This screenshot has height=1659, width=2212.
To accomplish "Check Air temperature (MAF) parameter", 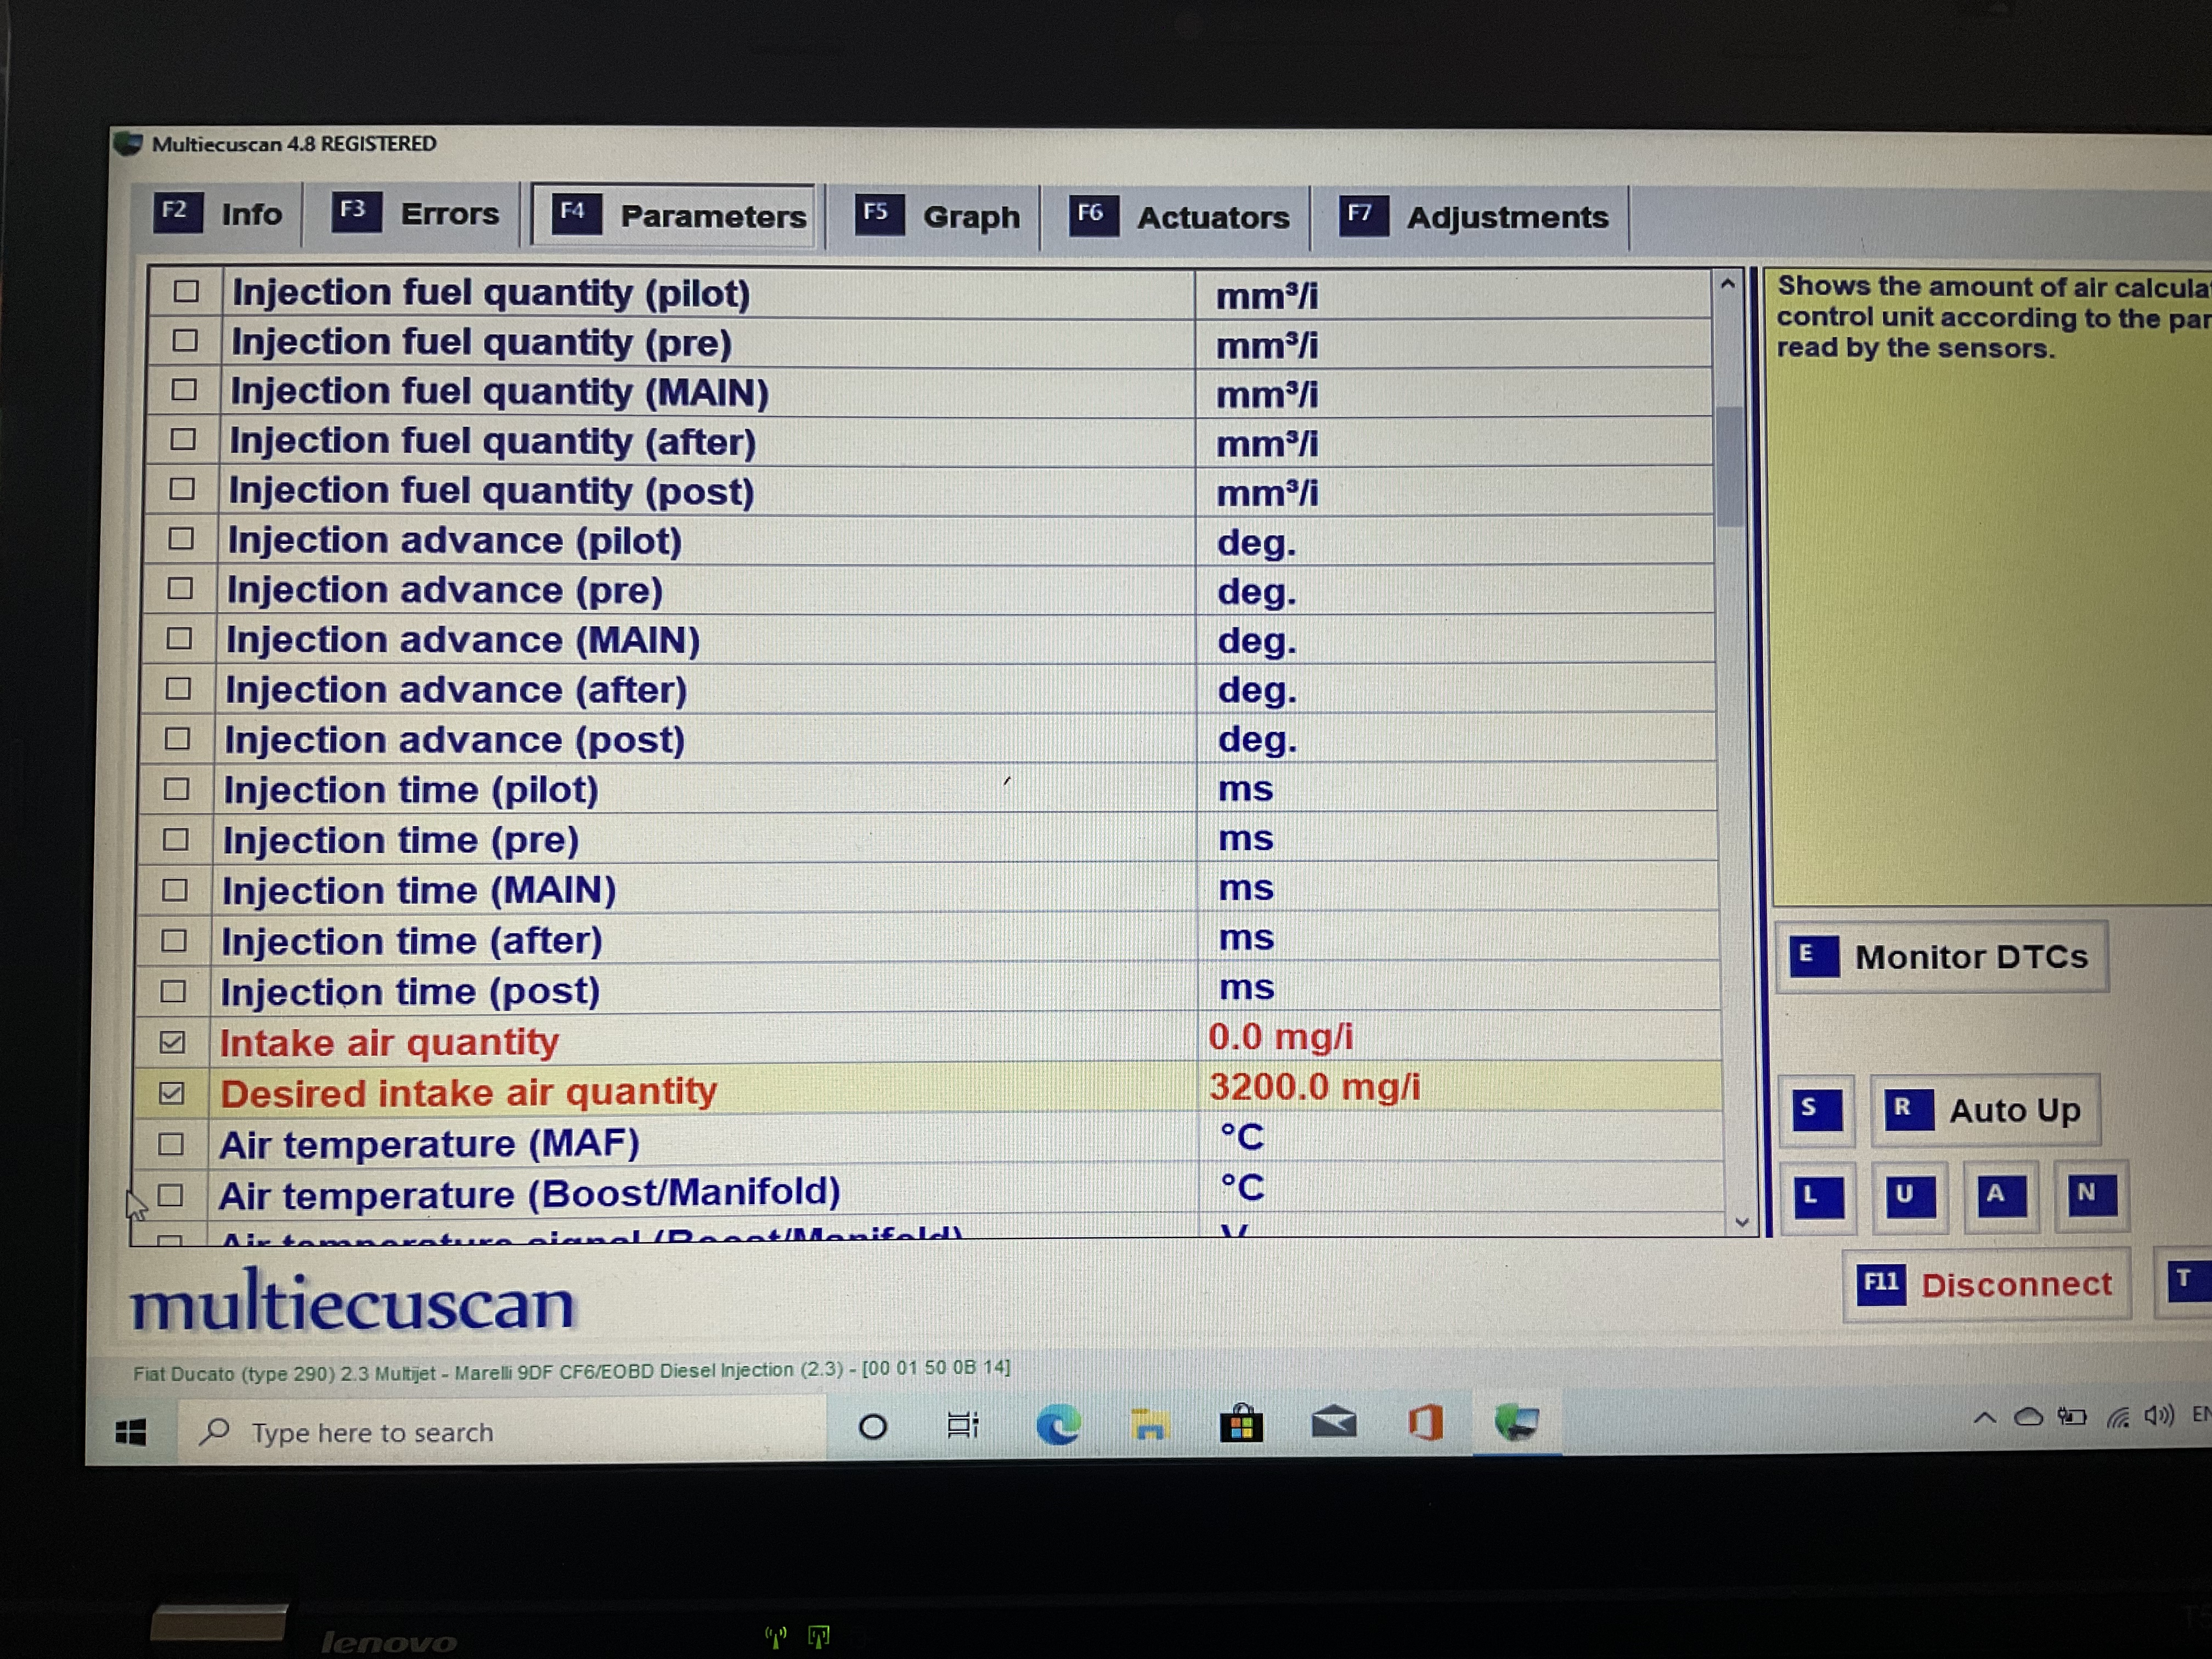I will 171,1144.
